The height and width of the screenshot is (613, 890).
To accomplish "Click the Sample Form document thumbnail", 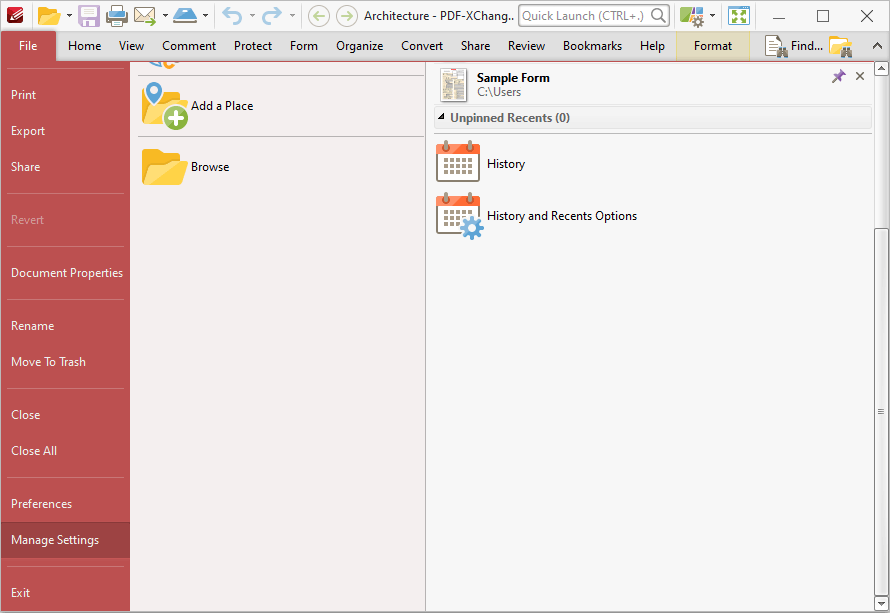I will [x=454, y=85].
